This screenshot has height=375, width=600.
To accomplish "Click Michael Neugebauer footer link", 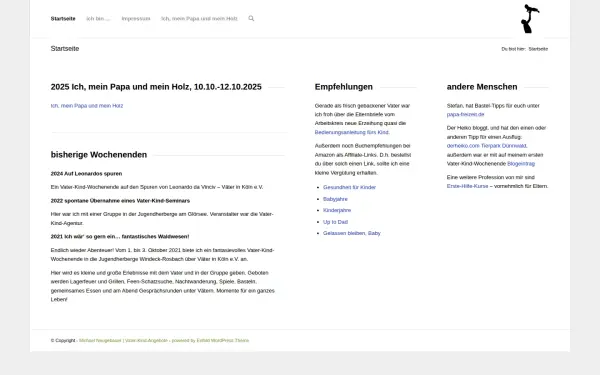I will pos(100,341).
